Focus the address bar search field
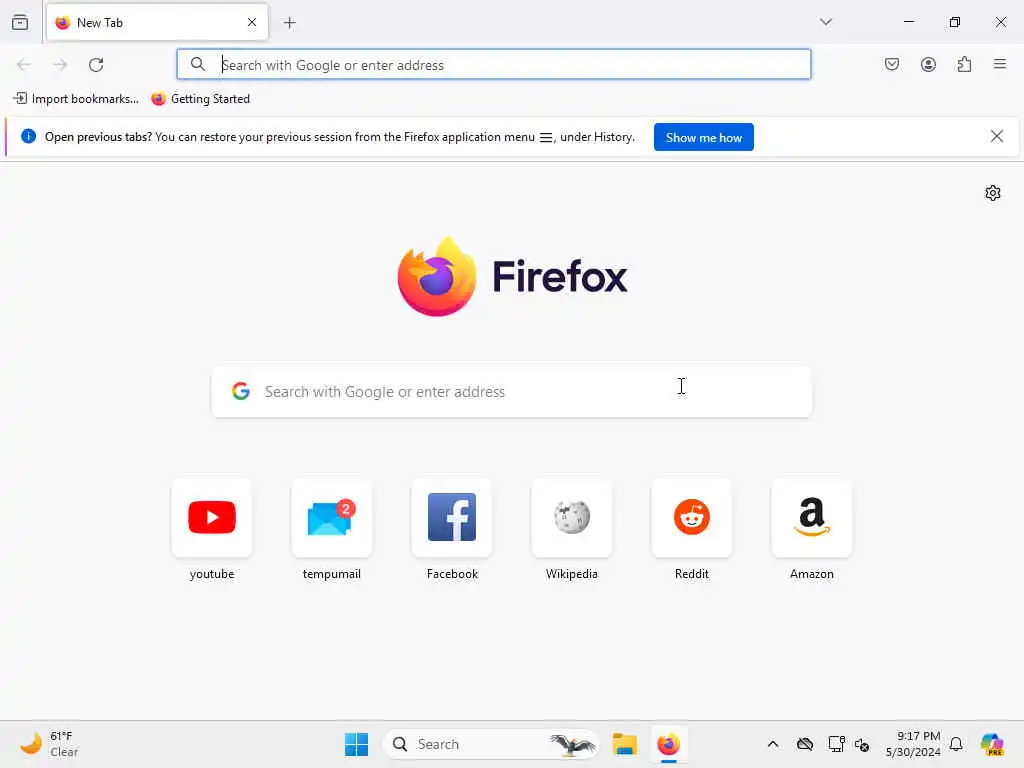Image resolution: width=1024 pixels, height=768 pixels. pyautogui.click(x=494, y=65)
